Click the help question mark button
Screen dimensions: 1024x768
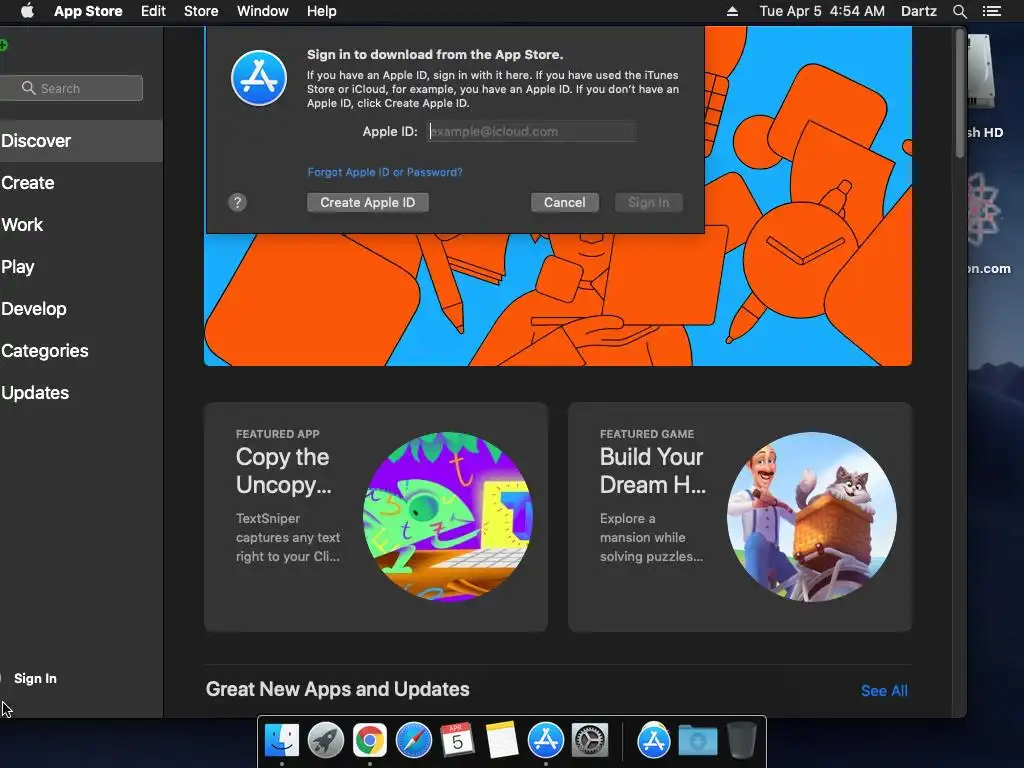click(238, 202)
